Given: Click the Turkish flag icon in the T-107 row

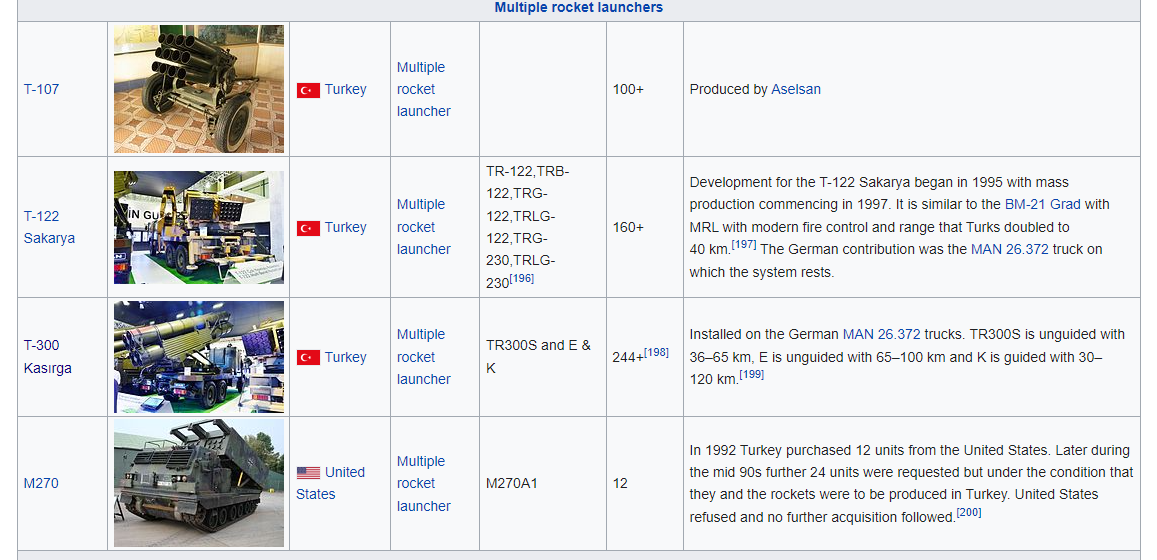Looking at the screenshot, I should point(308,90).
